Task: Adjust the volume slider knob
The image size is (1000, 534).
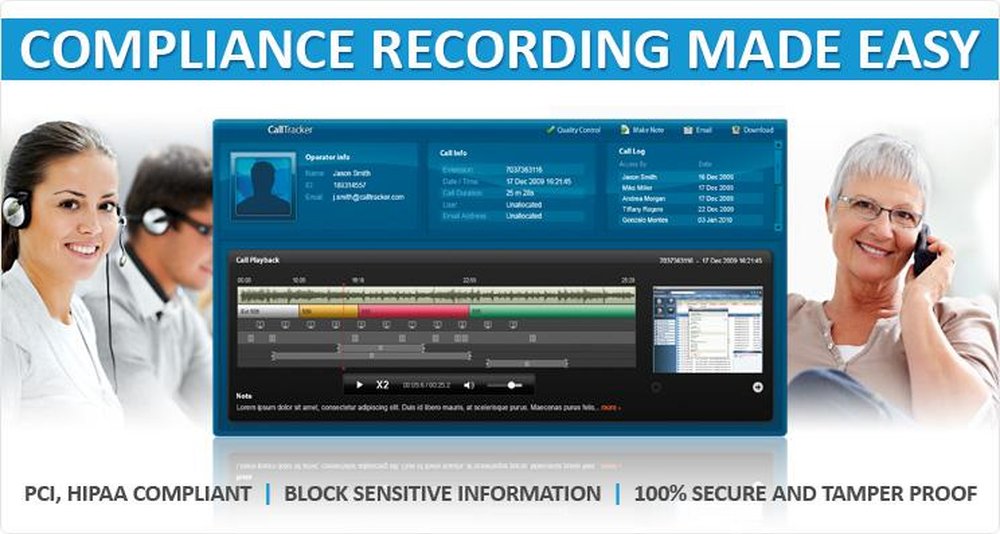Action: 511,385
